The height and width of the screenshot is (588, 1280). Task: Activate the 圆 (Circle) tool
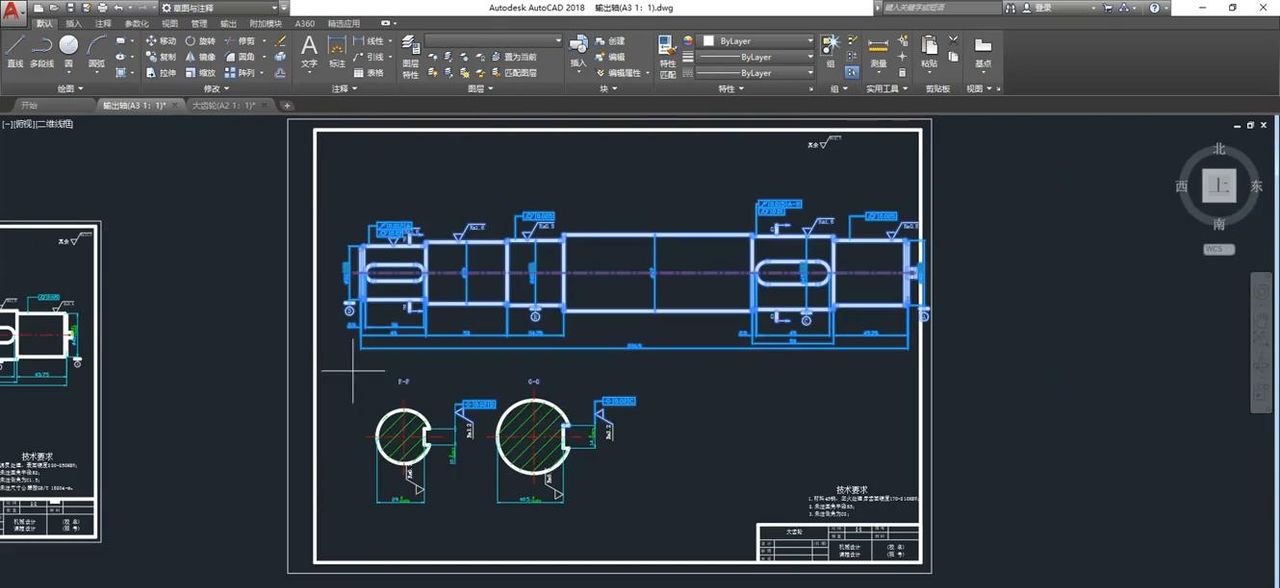[x=69, y=50]
